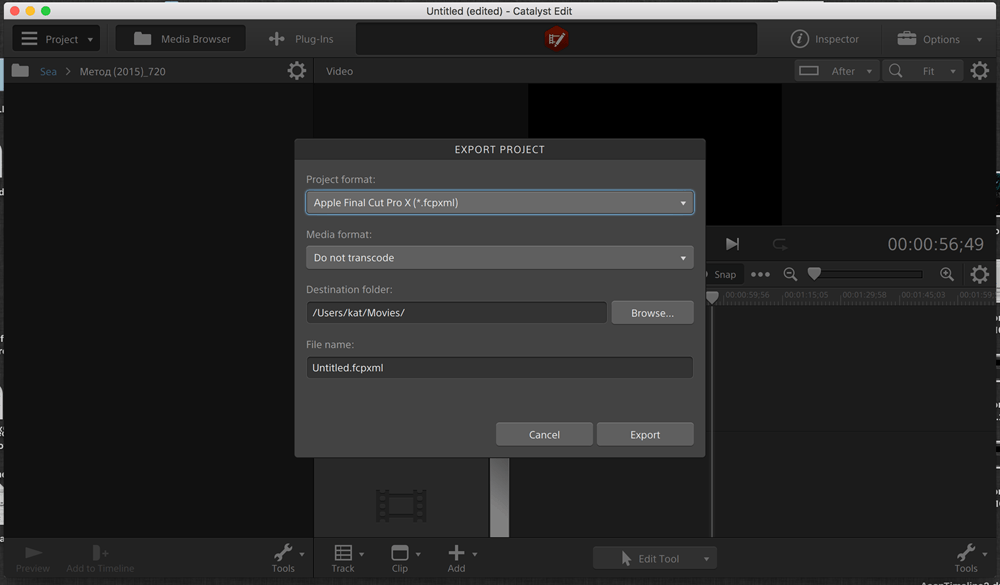The width and height of the screenshot is (1000, 585).
Task: Click the filmstrip clip placeholder thumbnail
Action: pos(401,506)
